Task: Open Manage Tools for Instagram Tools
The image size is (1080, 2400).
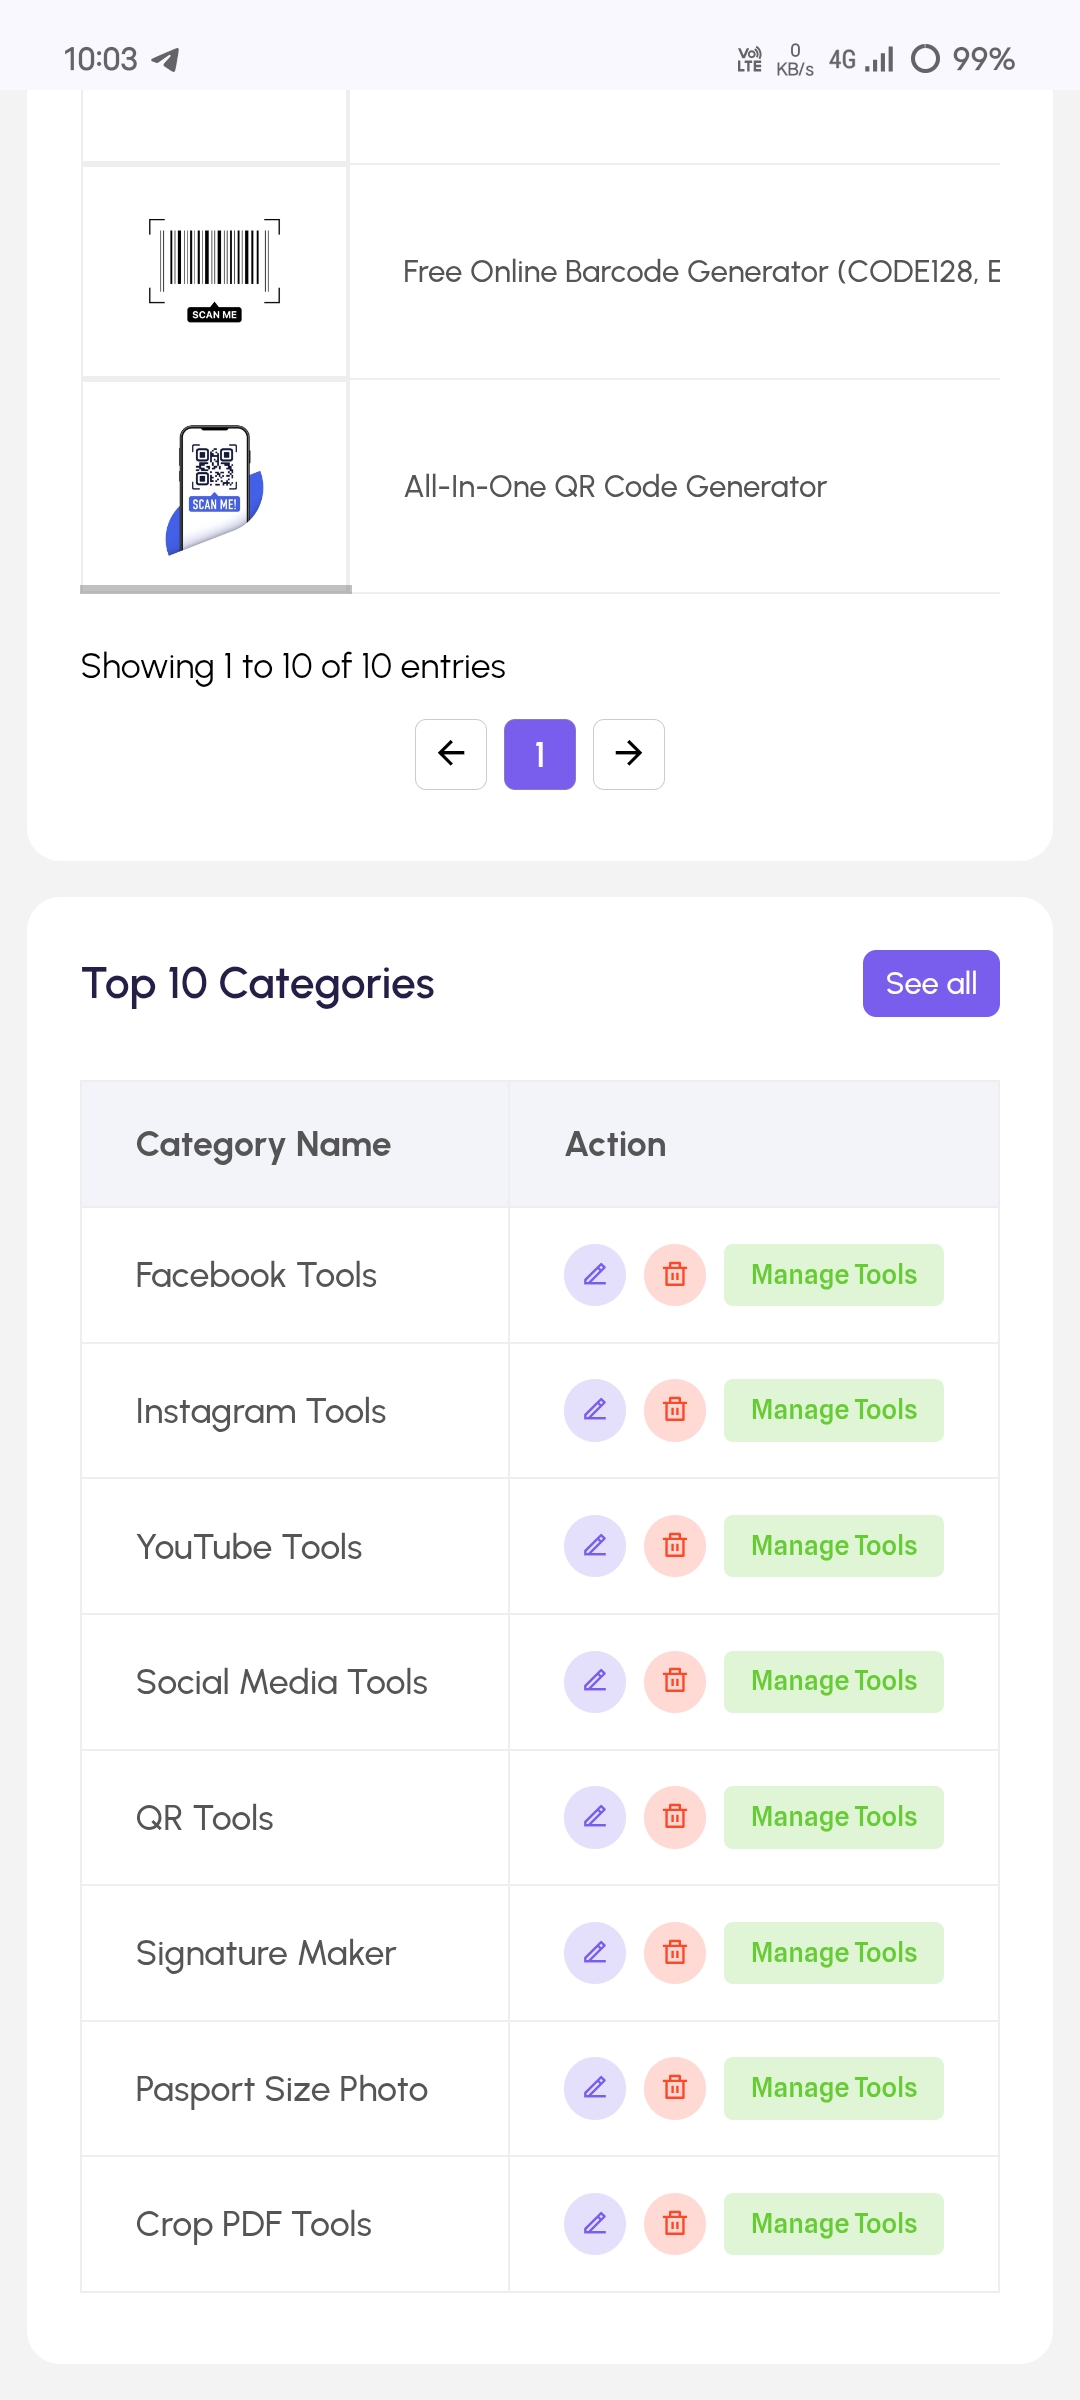Action: tap(833, 1410)
